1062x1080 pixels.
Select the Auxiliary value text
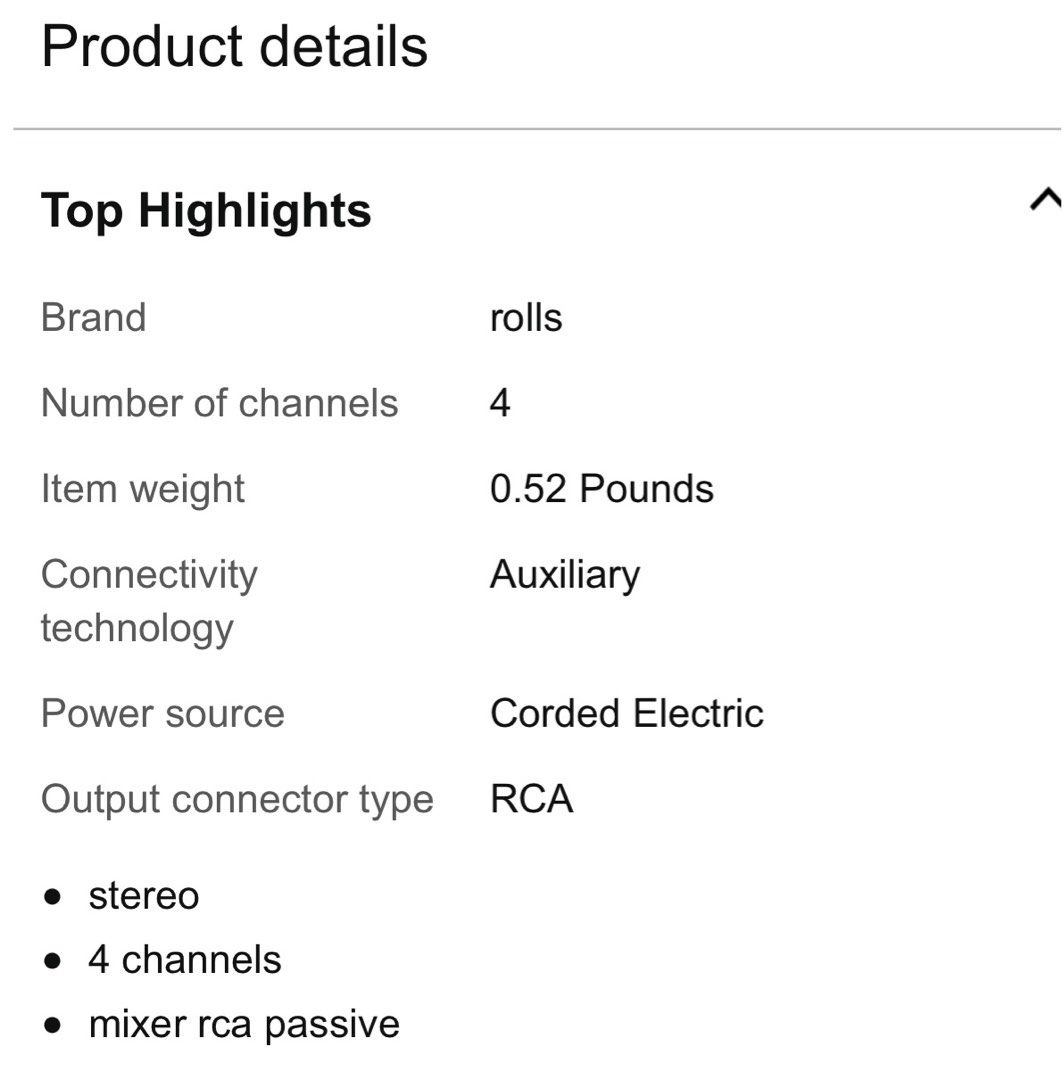564,575
